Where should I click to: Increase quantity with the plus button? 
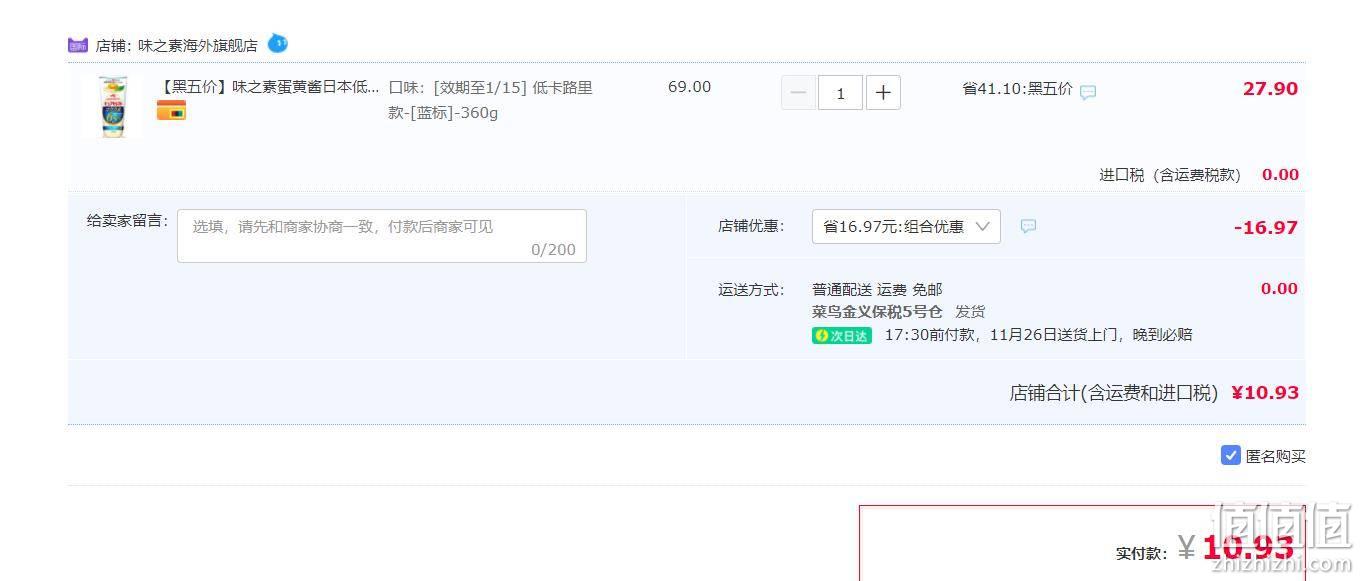click(883, 93)
